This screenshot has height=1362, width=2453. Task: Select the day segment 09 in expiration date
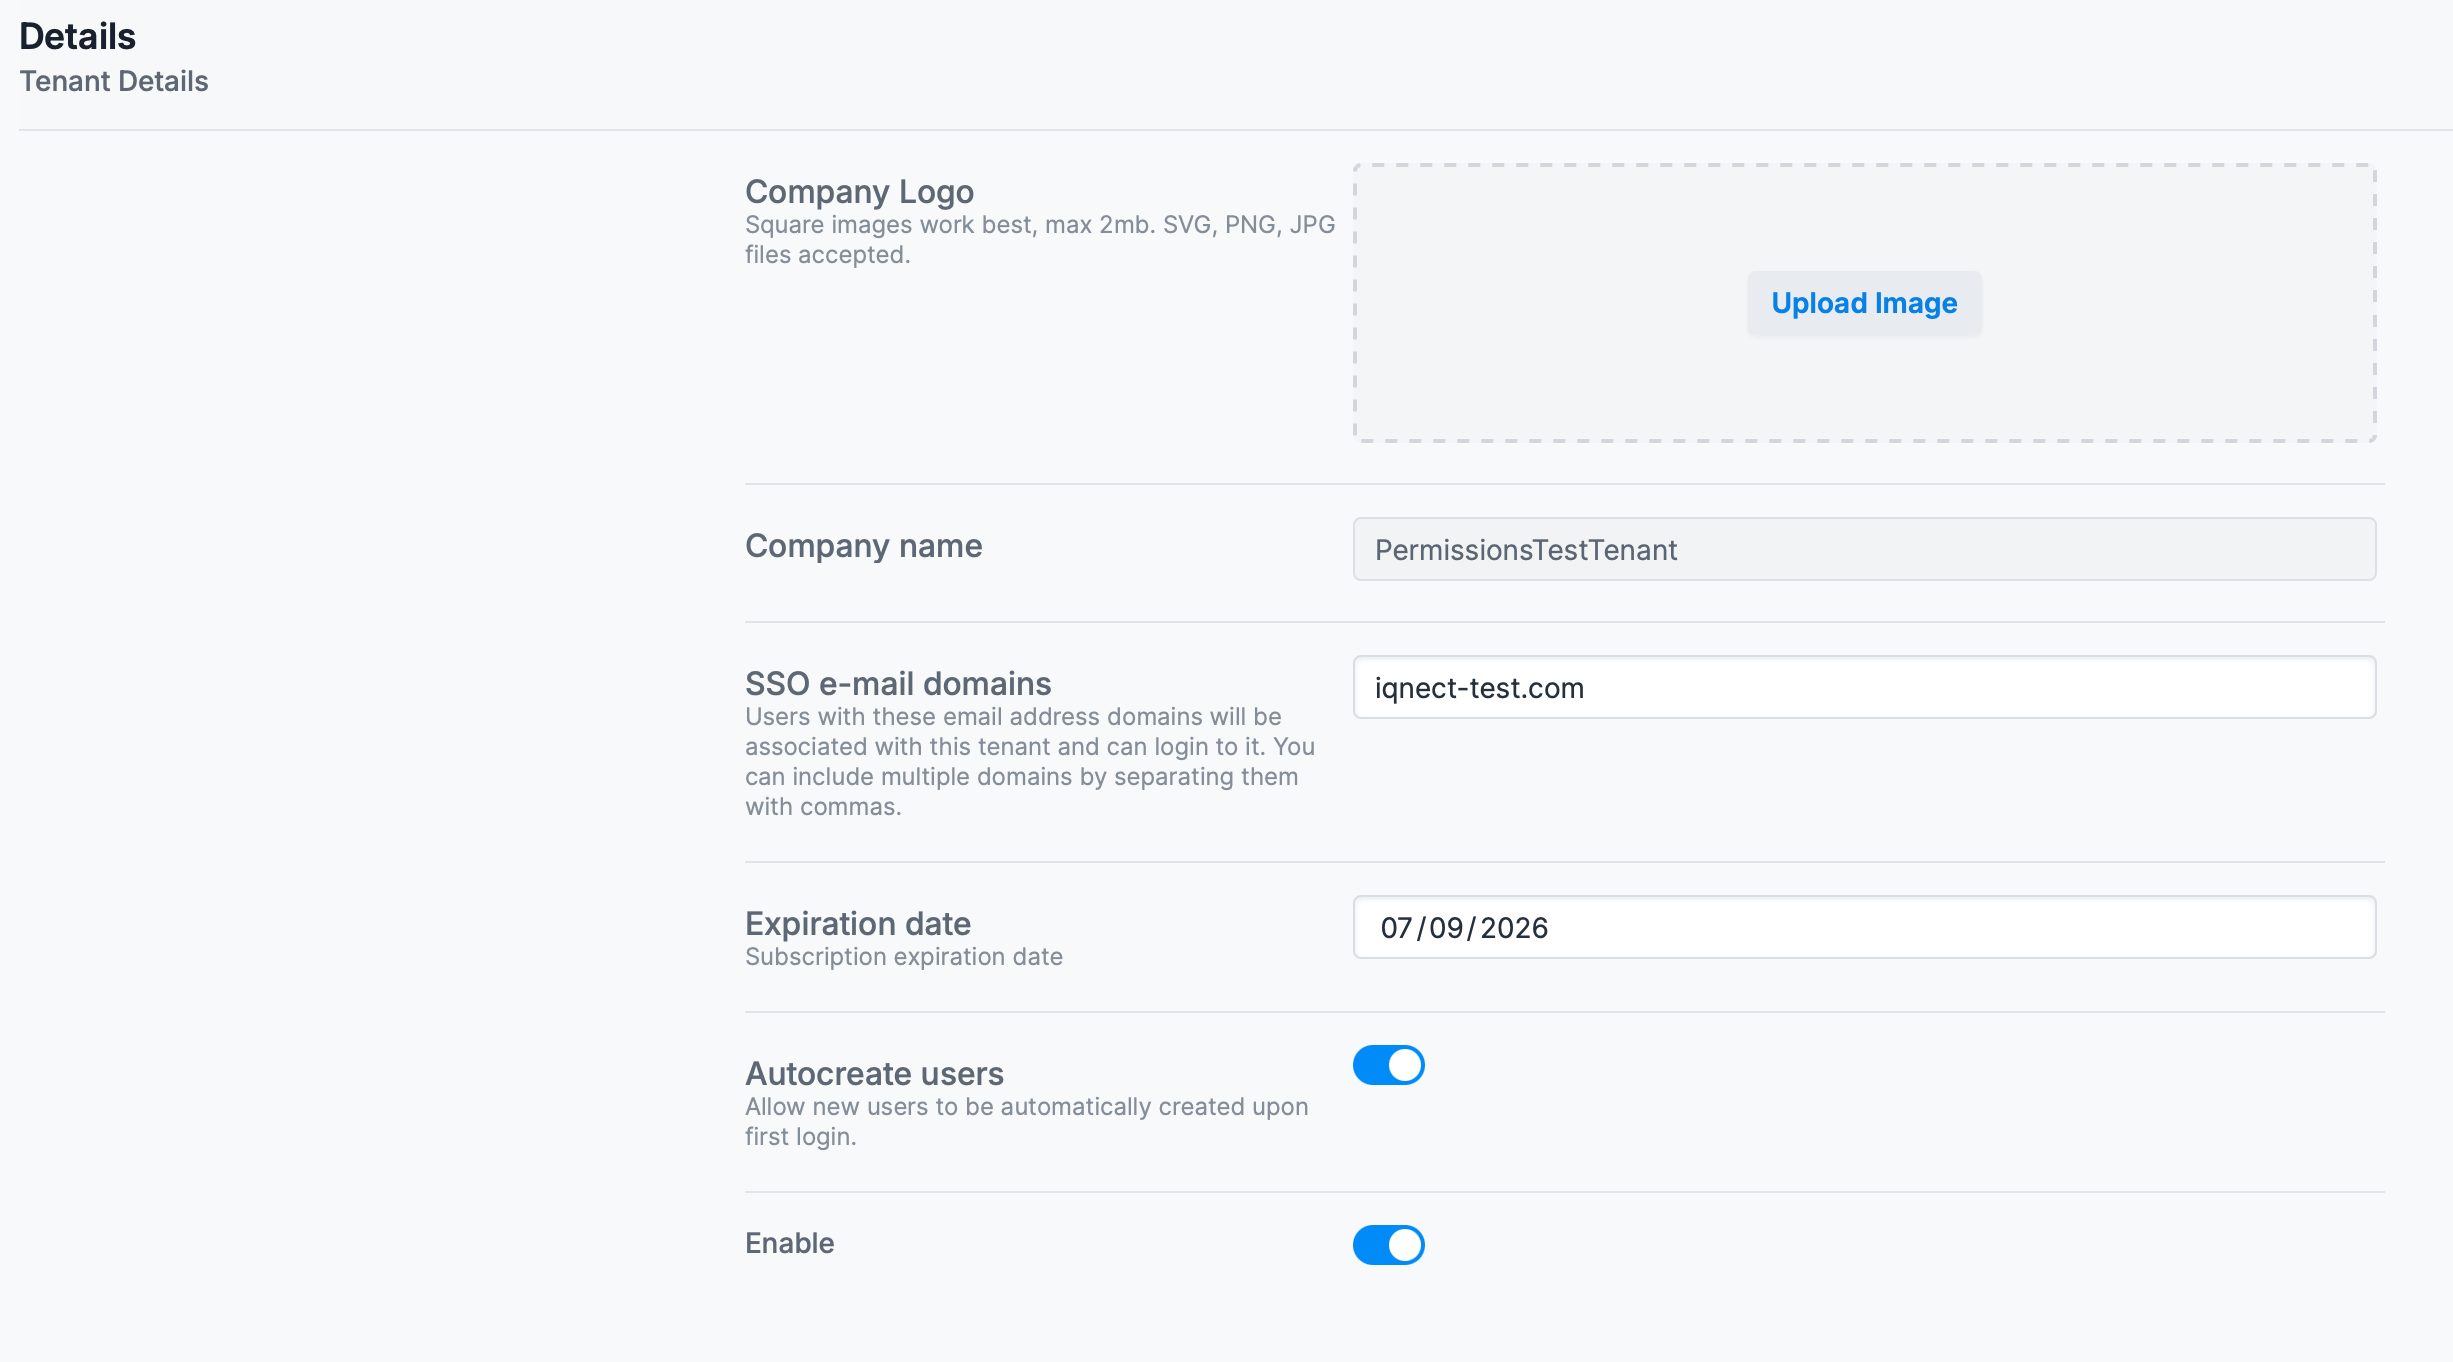tap(1446, 928)
